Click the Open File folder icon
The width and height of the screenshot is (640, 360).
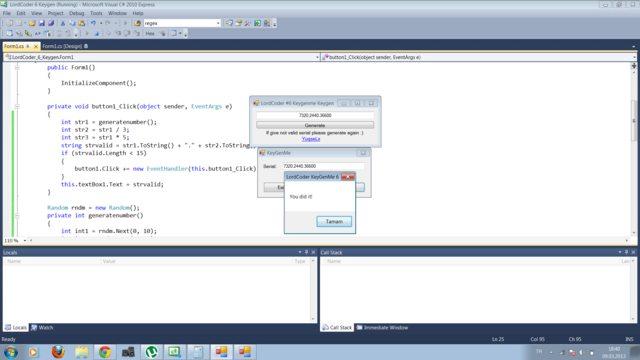point(32,23)
